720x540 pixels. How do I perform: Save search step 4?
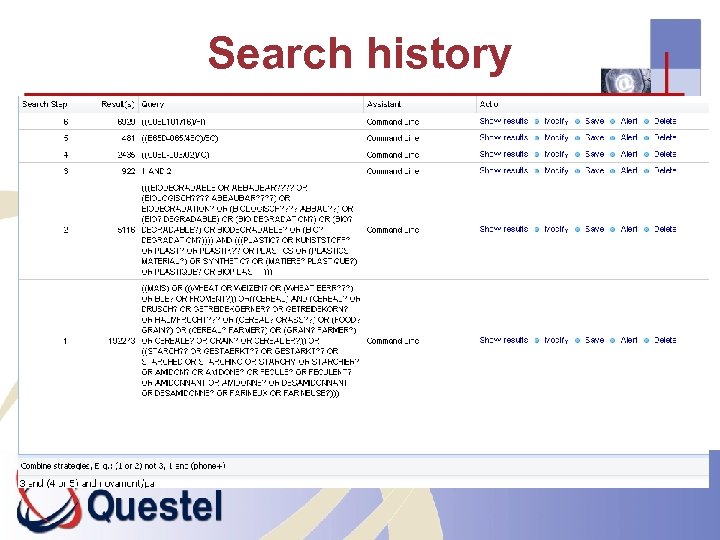pyautogui.click(x=595, y=154)
